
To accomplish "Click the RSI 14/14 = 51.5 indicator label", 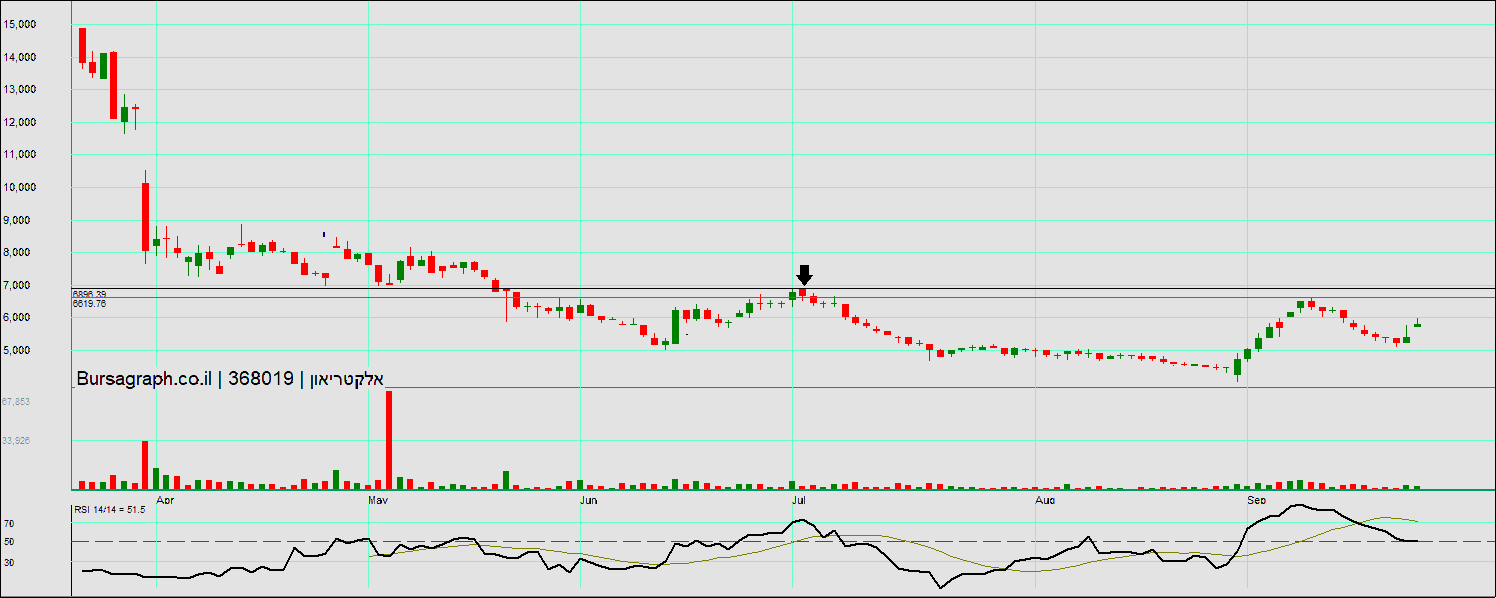I will pyautogui.click(x=110, y=510).
